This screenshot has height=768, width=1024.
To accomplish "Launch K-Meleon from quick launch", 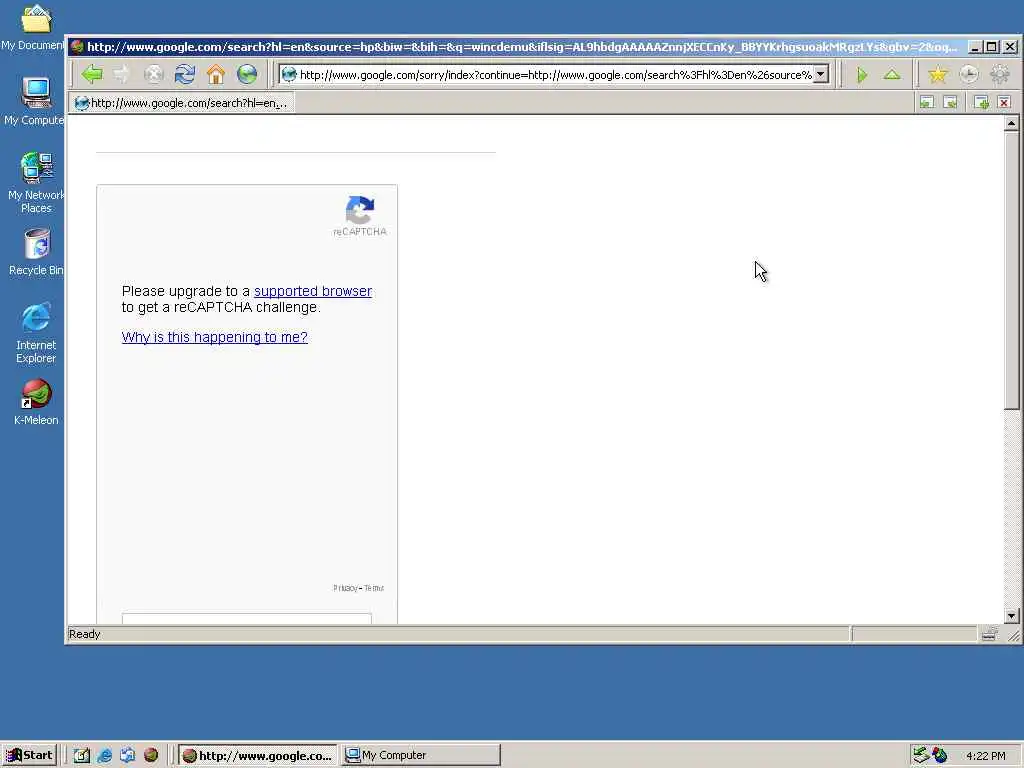I will click(151, 756).
